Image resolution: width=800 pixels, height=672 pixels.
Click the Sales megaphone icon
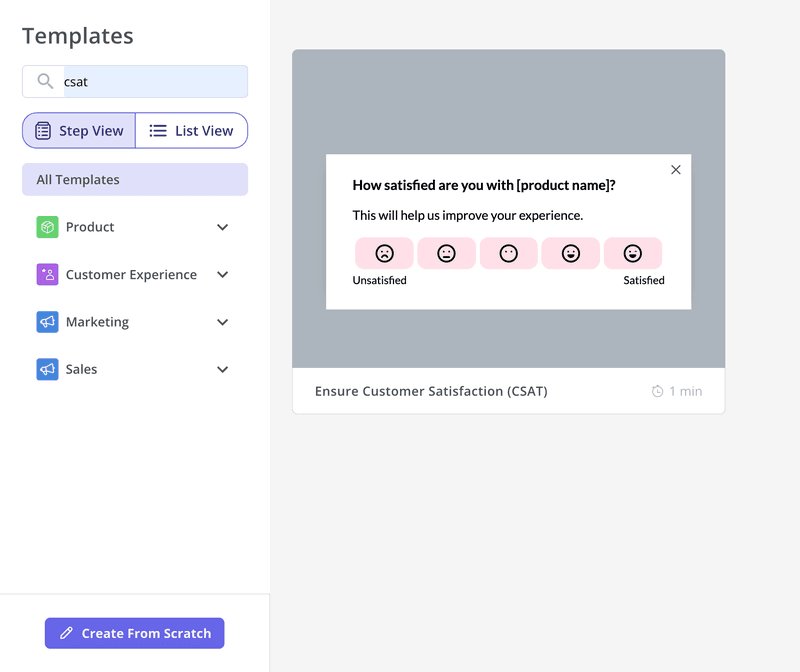pos(47,369)
